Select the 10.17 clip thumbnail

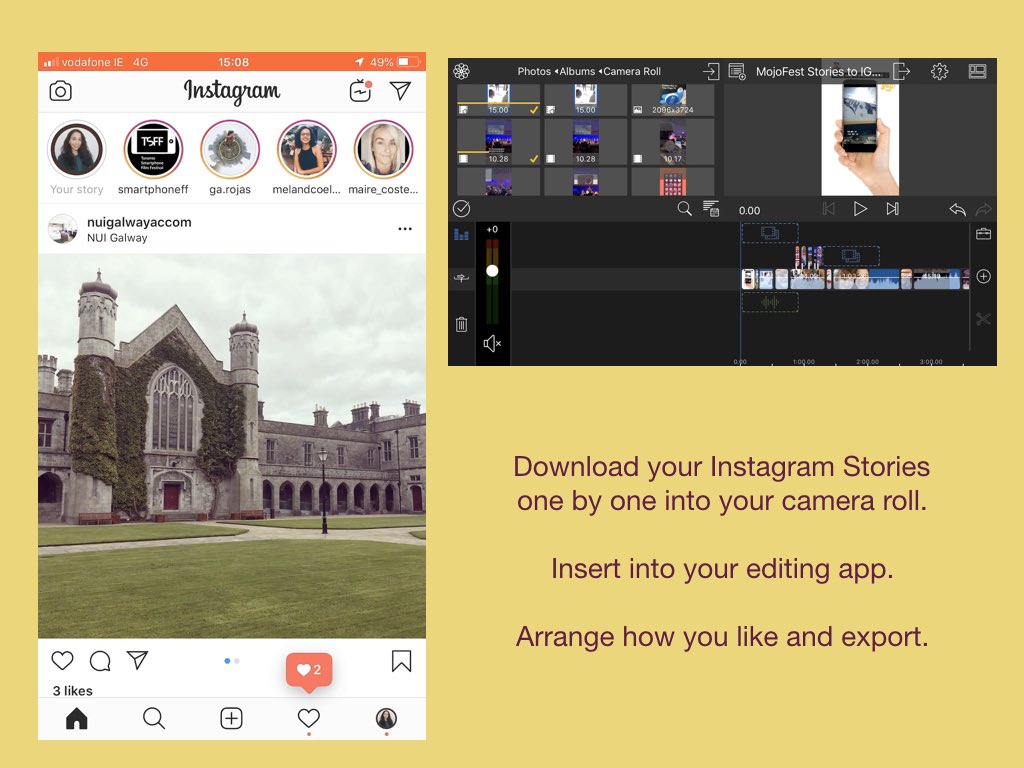[x=673, y=141]
